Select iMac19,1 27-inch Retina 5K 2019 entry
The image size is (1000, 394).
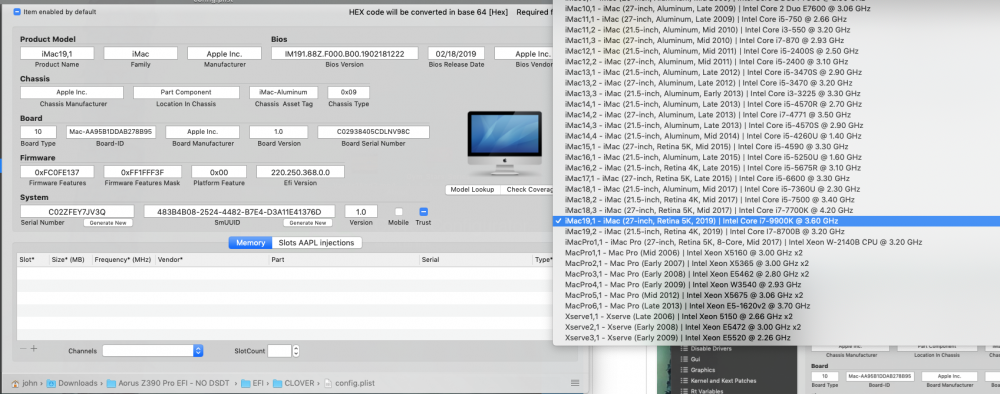pyautogui.click(x=776, y=221)
